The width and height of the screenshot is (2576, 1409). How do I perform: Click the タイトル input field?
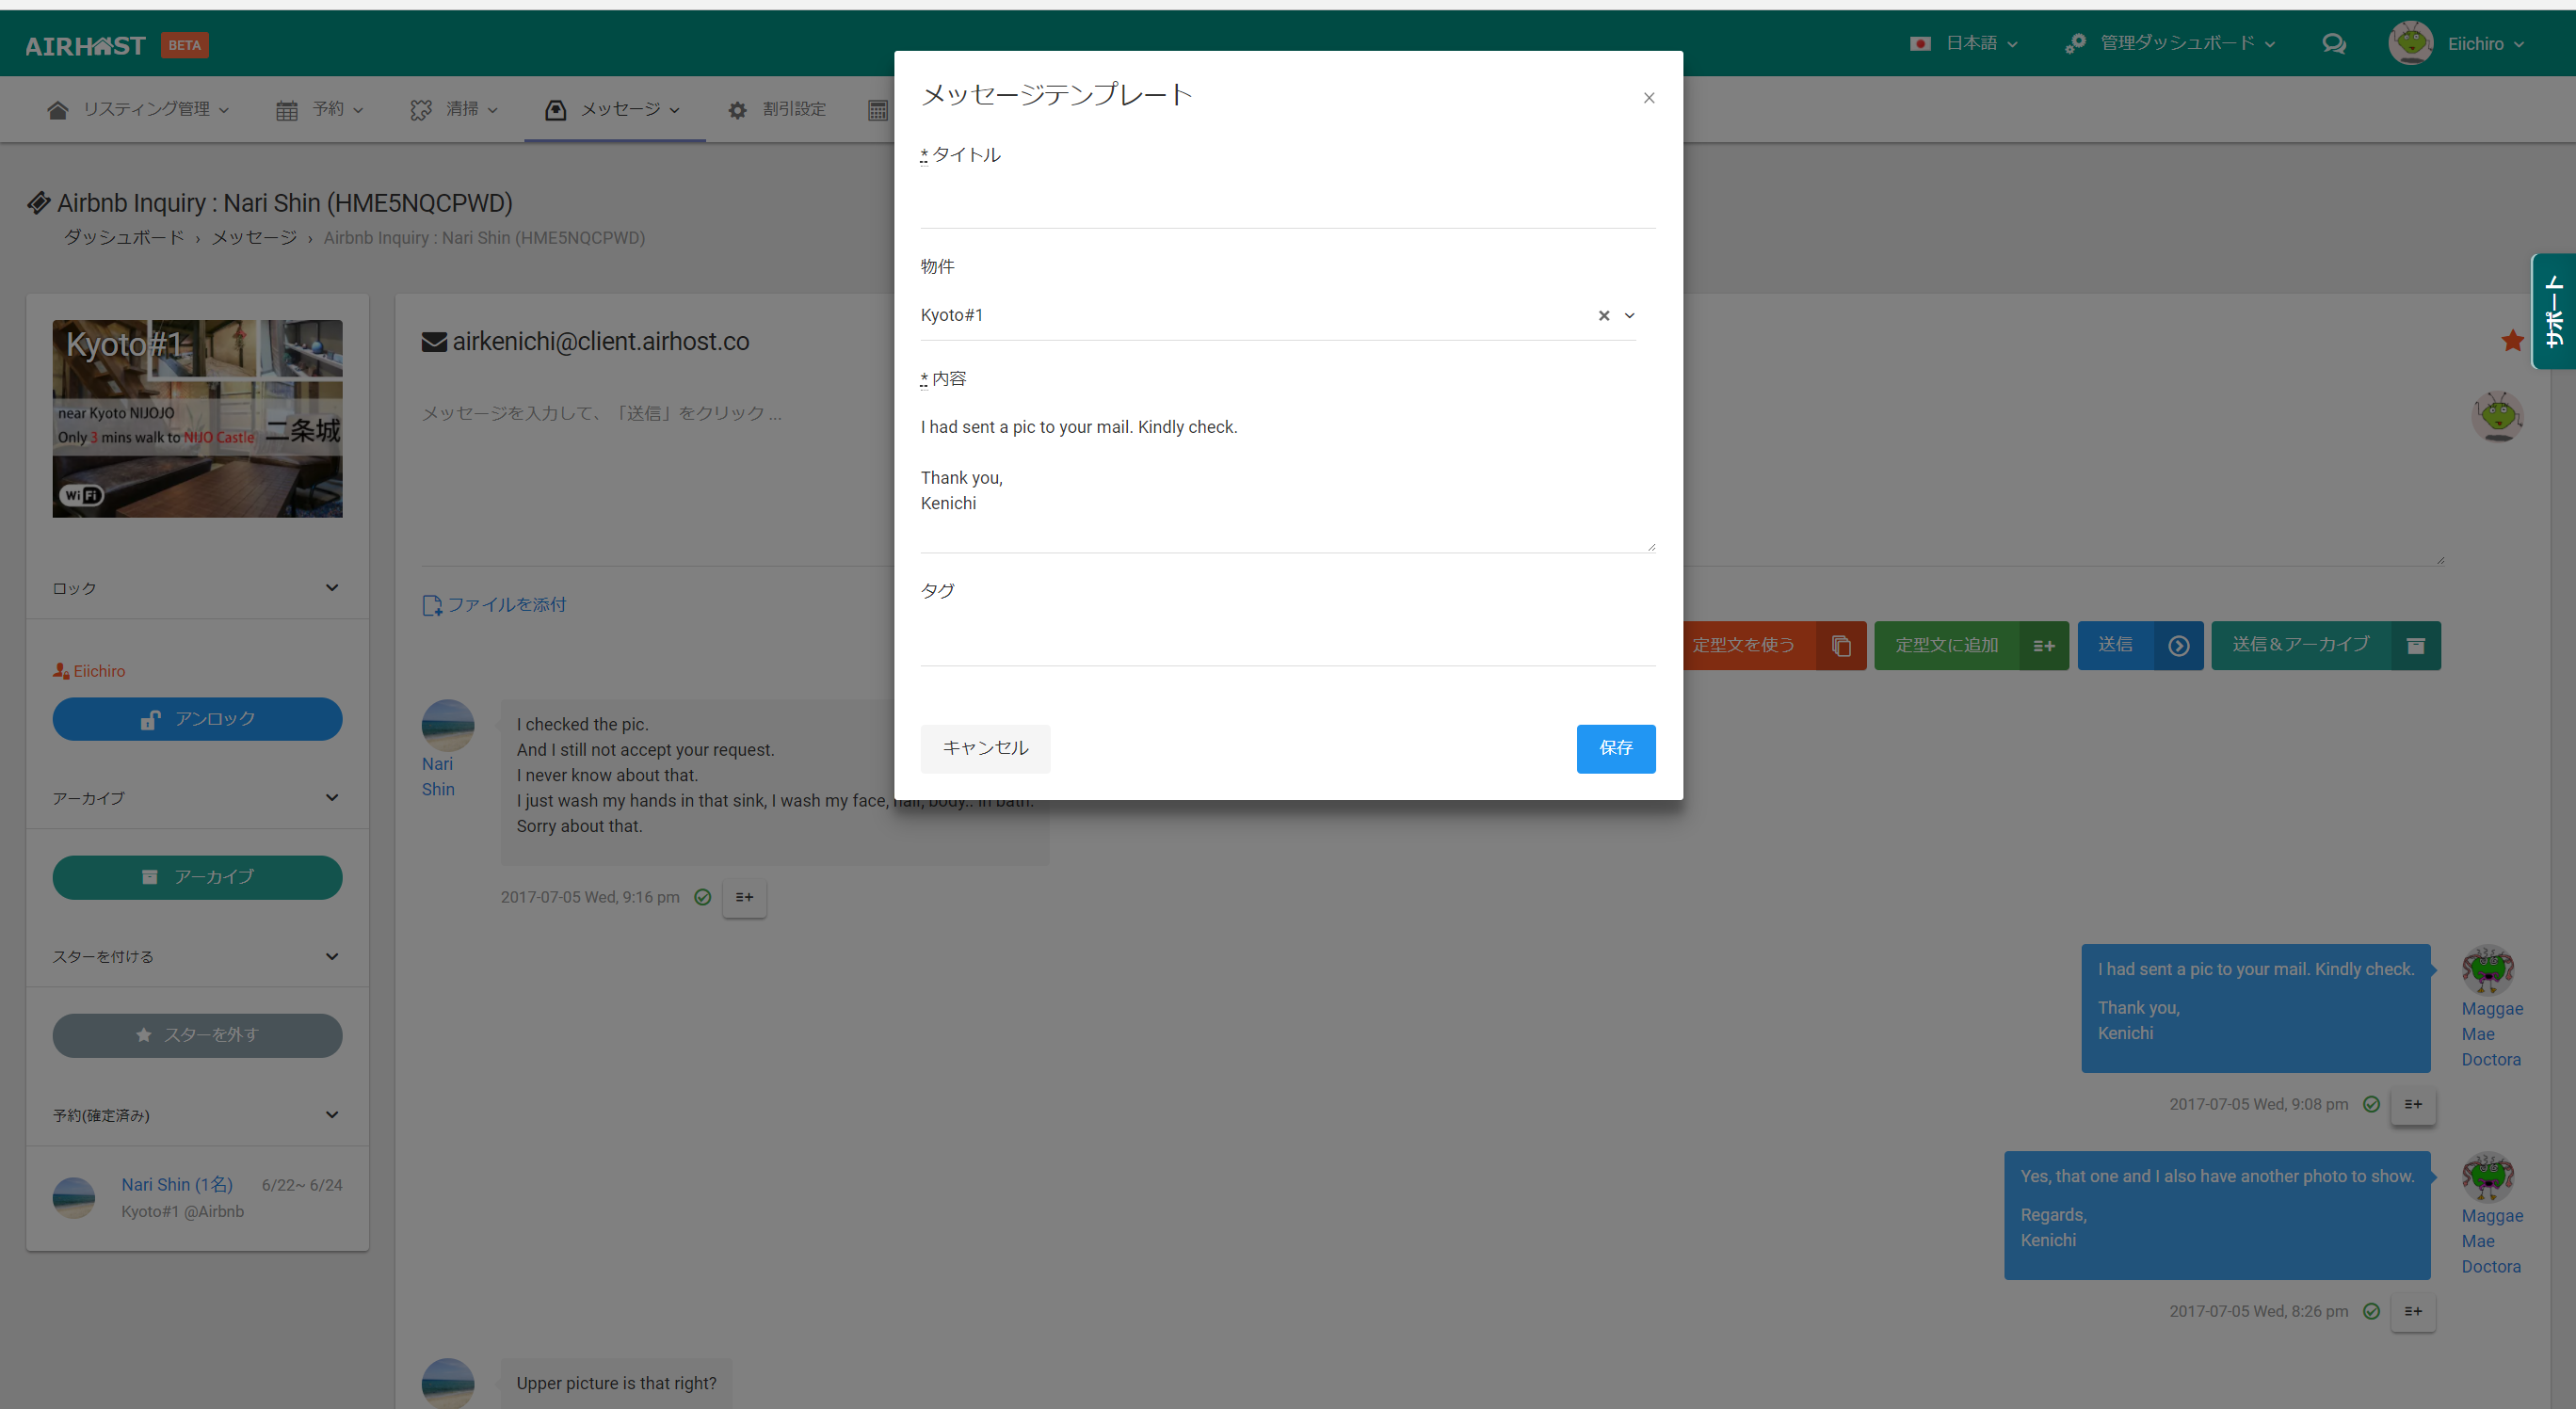1286,205
